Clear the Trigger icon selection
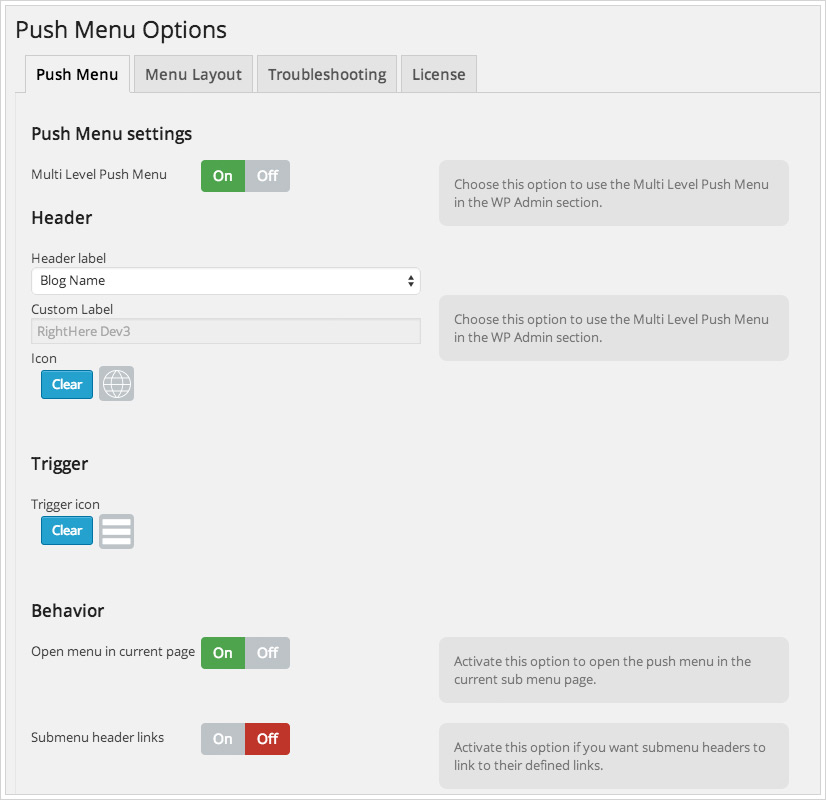Screen dimensions: 826x800 [x=67, y=530]
